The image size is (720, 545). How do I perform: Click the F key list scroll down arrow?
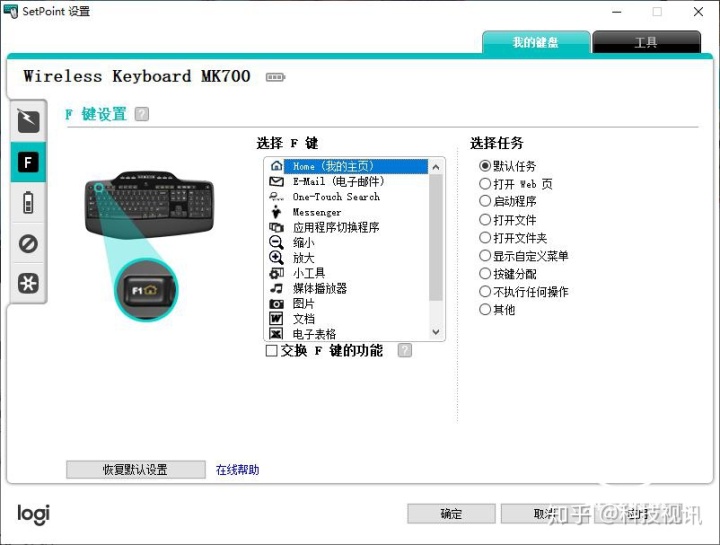436,331
